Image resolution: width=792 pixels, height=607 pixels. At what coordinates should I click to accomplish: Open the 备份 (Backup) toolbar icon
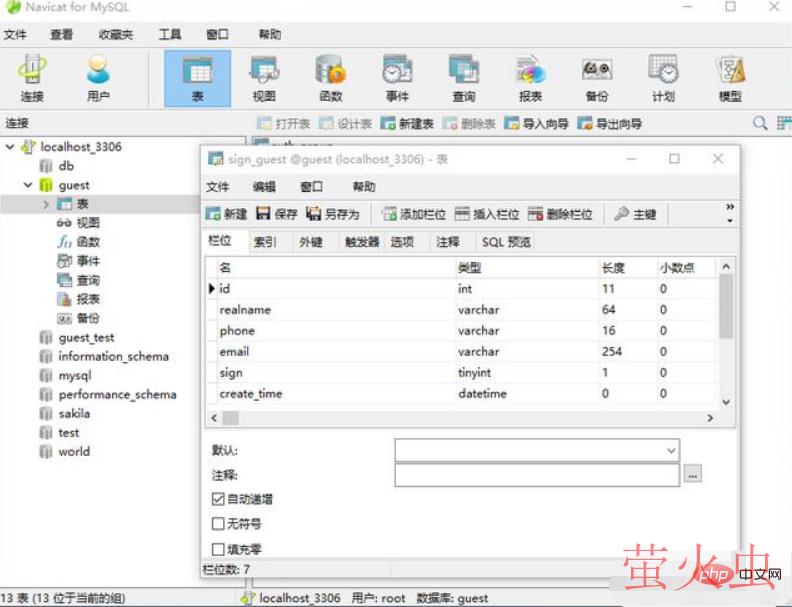point(596,78)
